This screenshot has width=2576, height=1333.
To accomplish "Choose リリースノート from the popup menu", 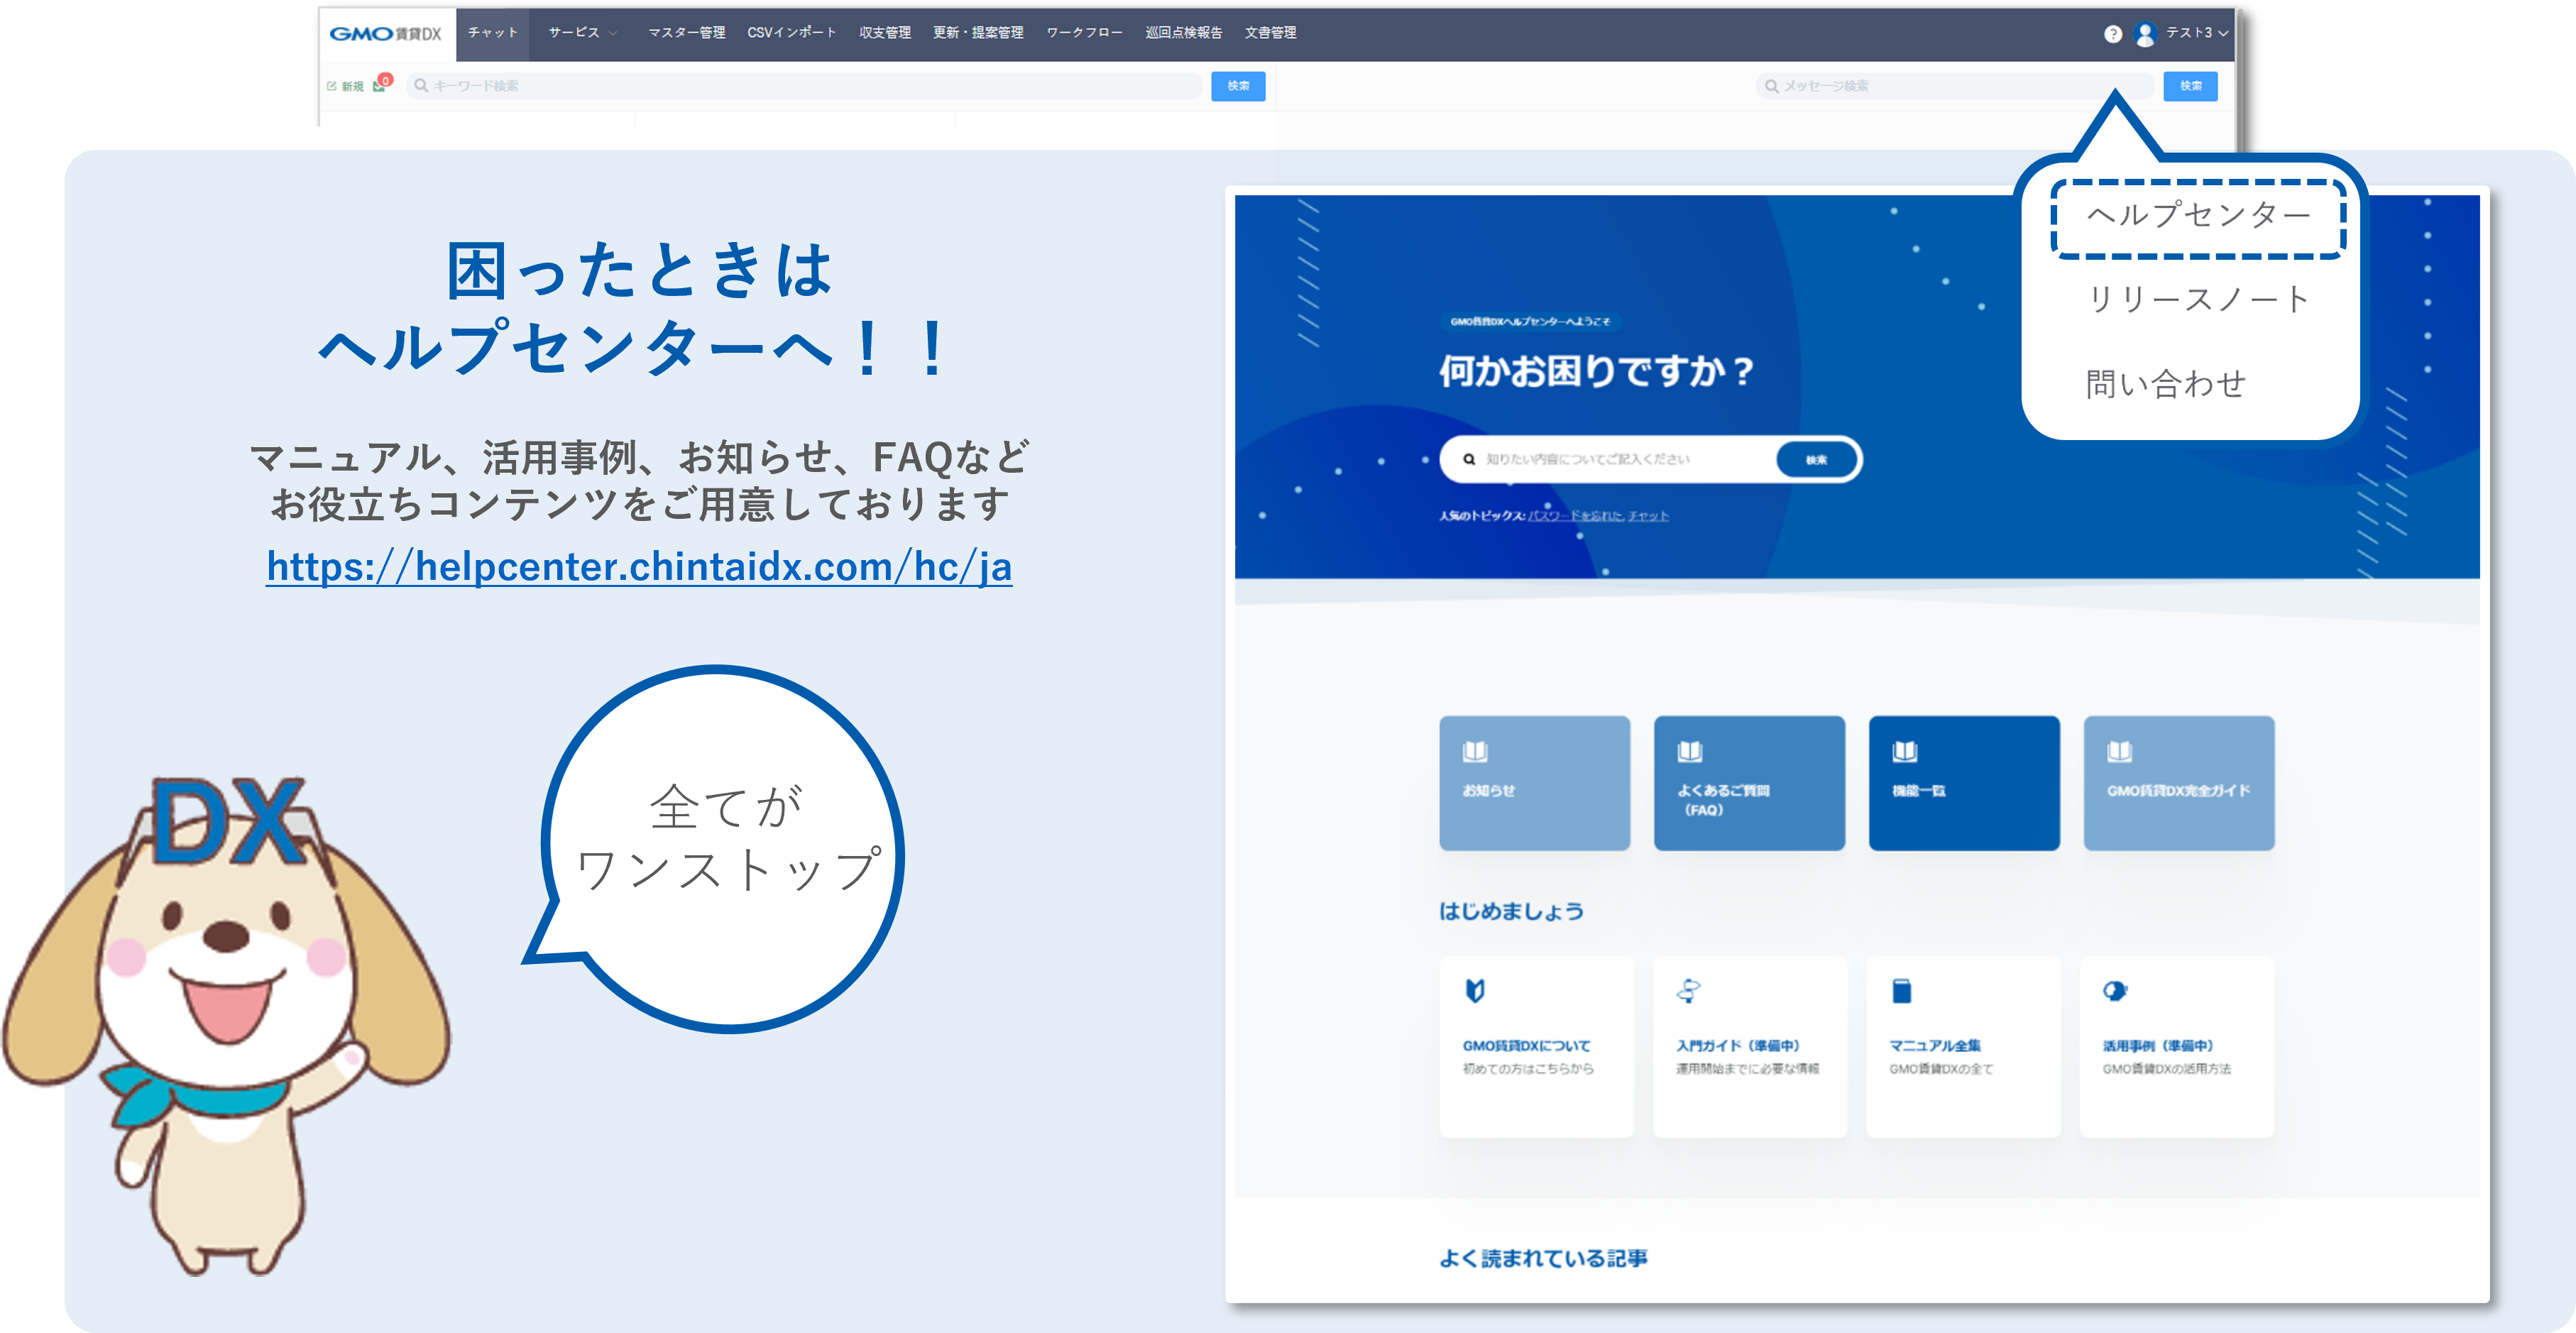I will (x=2197, y=296).
